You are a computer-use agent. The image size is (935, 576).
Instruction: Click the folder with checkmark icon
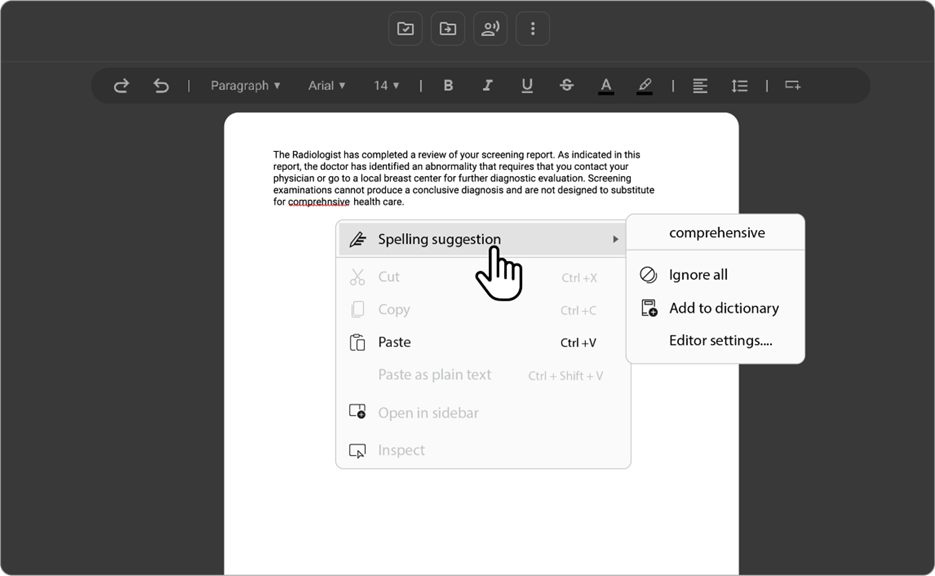[x=405, y=29]
